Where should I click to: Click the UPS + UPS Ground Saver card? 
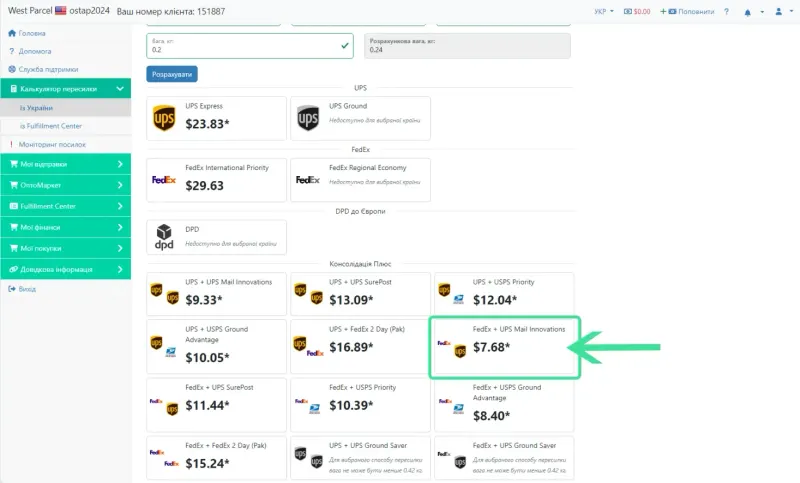point(360,457)
